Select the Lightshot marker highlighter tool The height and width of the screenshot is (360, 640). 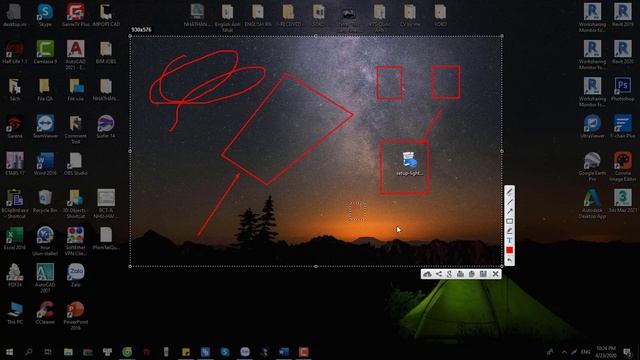[x=509, y=231]
